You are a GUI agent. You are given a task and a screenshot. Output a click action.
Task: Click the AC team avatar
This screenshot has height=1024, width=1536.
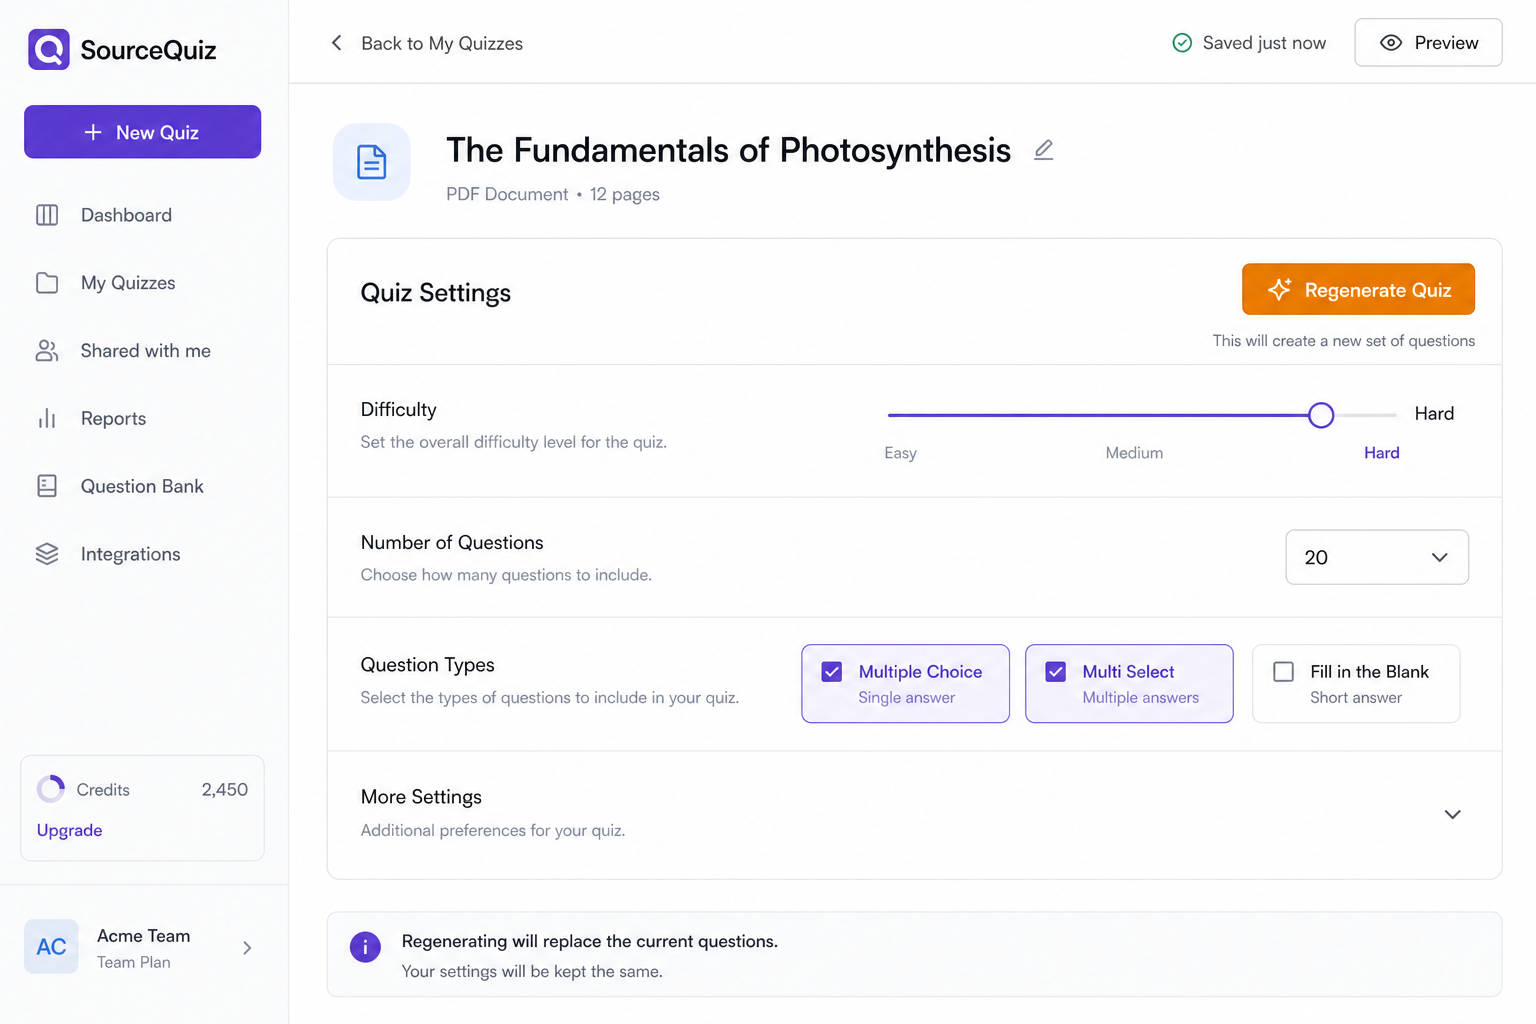(x=51, y=946)
